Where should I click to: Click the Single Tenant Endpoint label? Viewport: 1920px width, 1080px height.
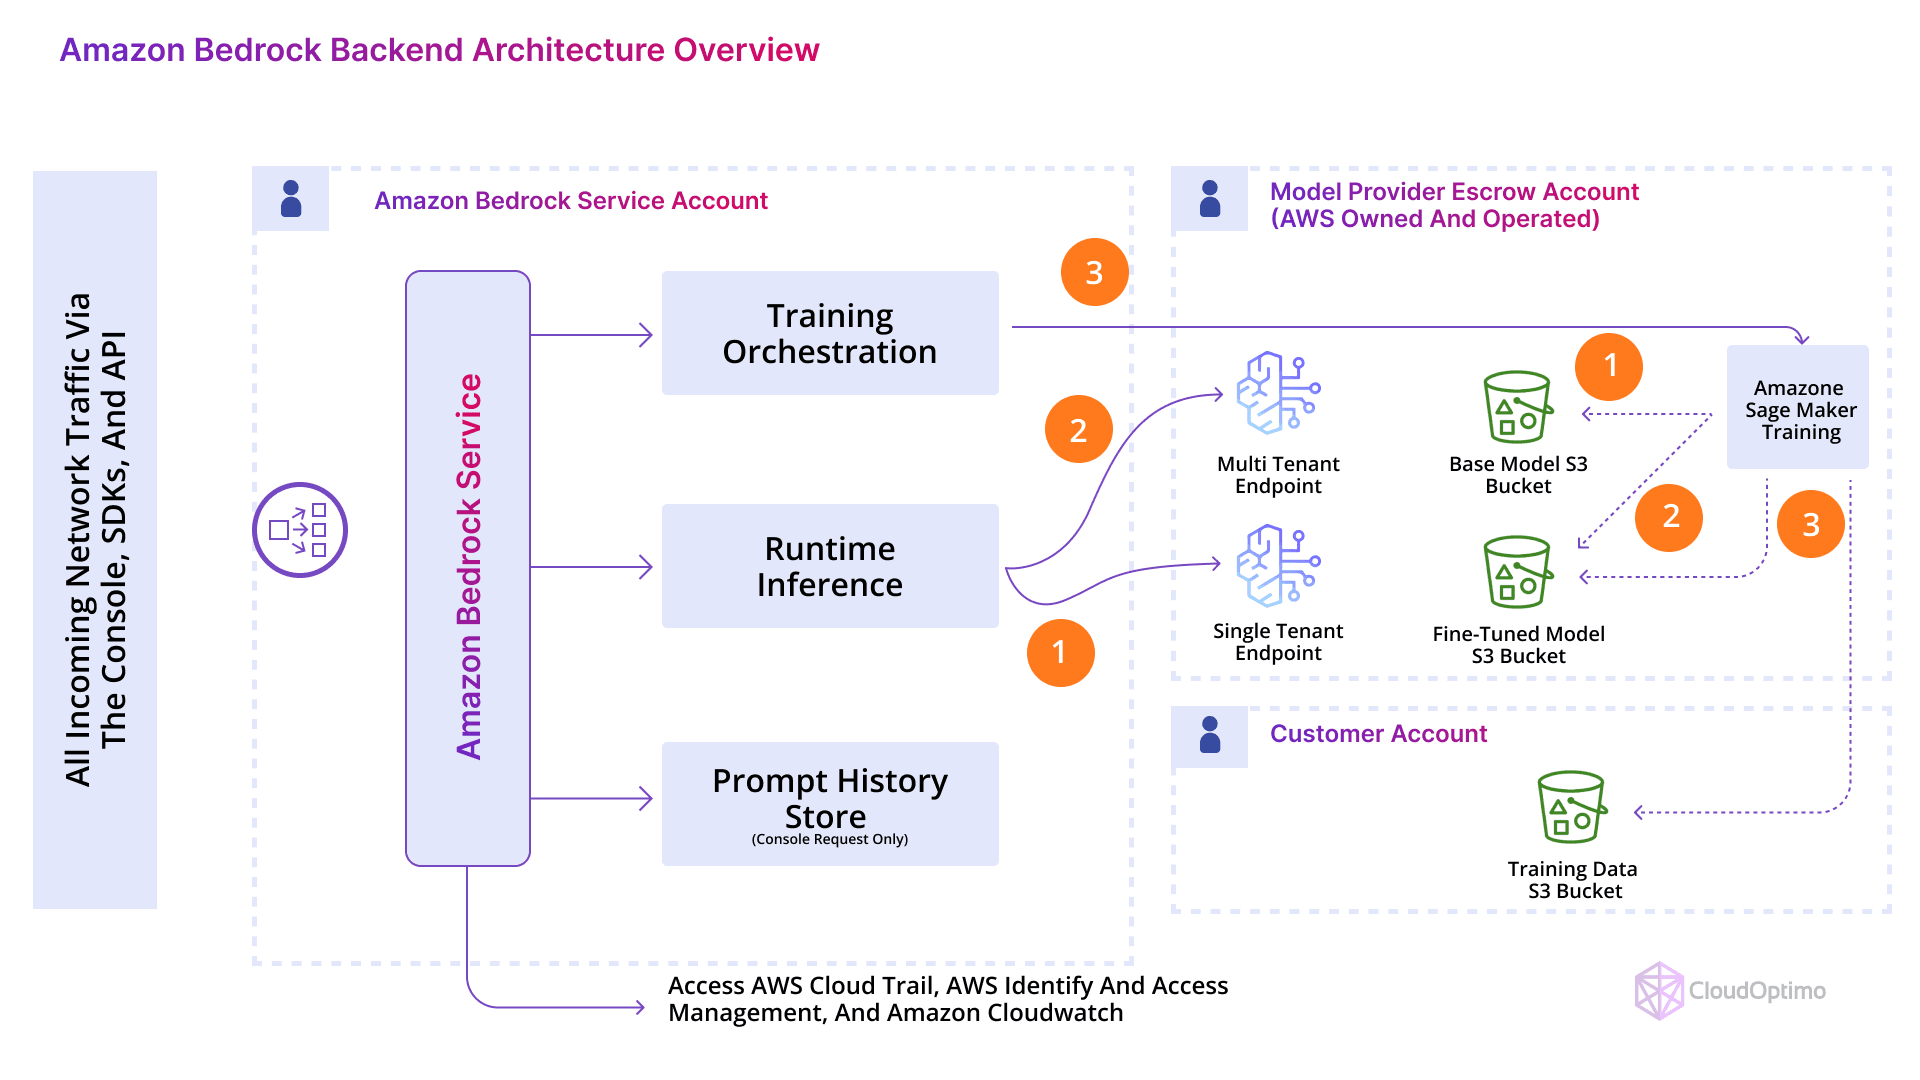[1278, 642]
